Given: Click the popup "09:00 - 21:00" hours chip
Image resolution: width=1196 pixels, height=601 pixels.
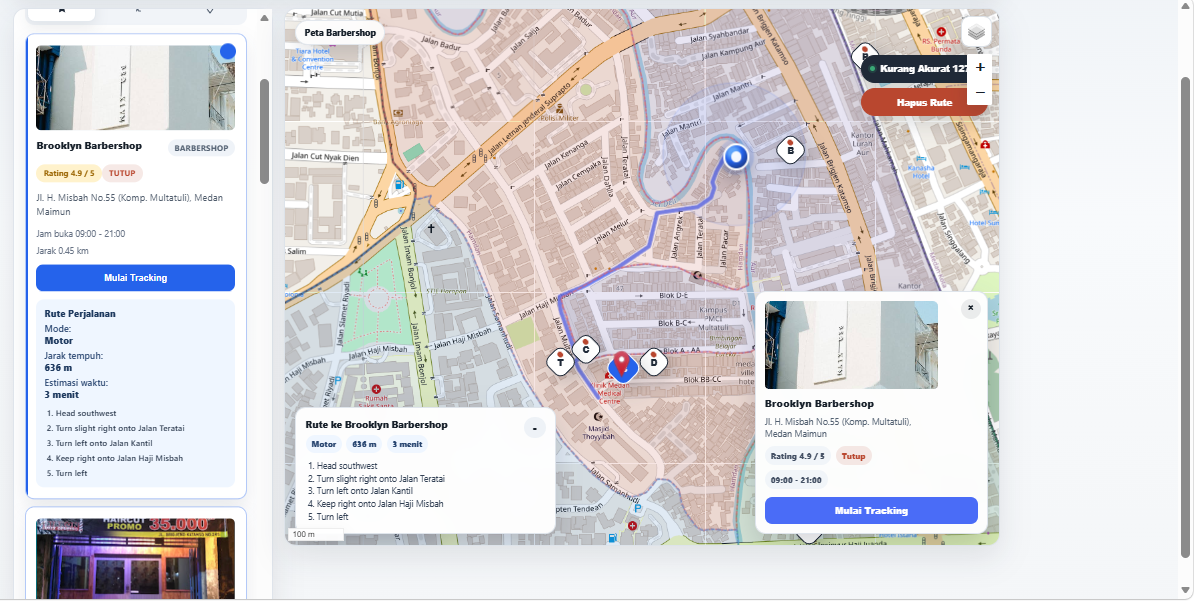Looking at the screenshot, I should click(x=796, y=480).
